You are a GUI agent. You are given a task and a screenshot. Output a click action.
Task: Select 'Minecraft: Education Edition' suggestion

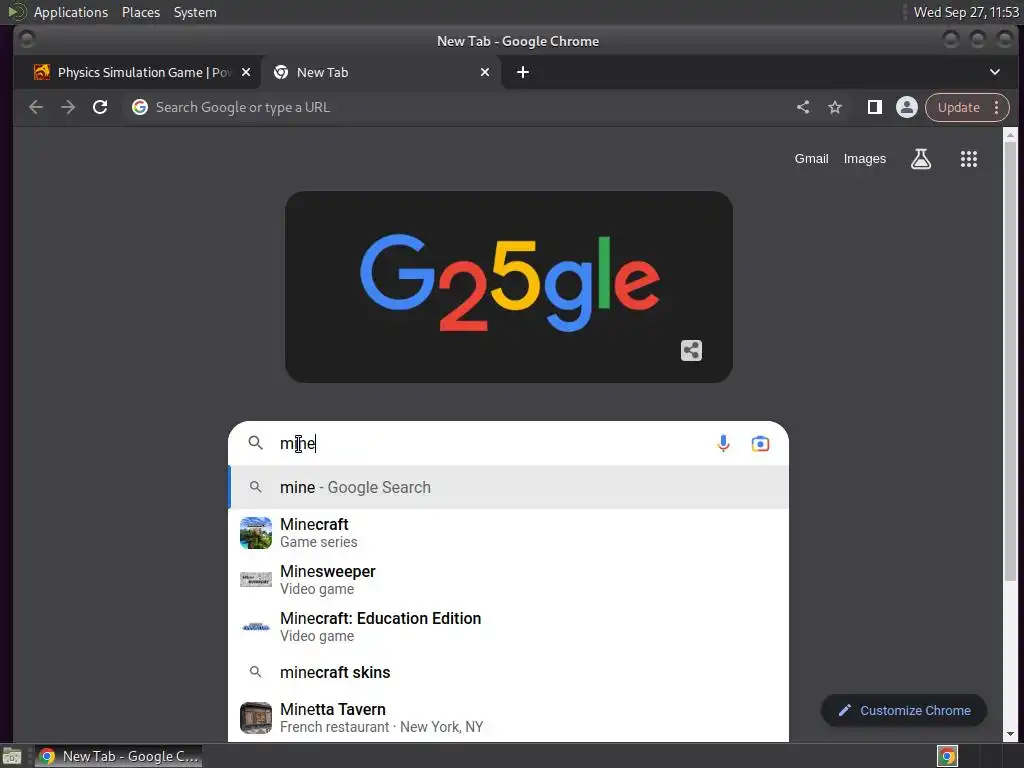tap(508, 627)
